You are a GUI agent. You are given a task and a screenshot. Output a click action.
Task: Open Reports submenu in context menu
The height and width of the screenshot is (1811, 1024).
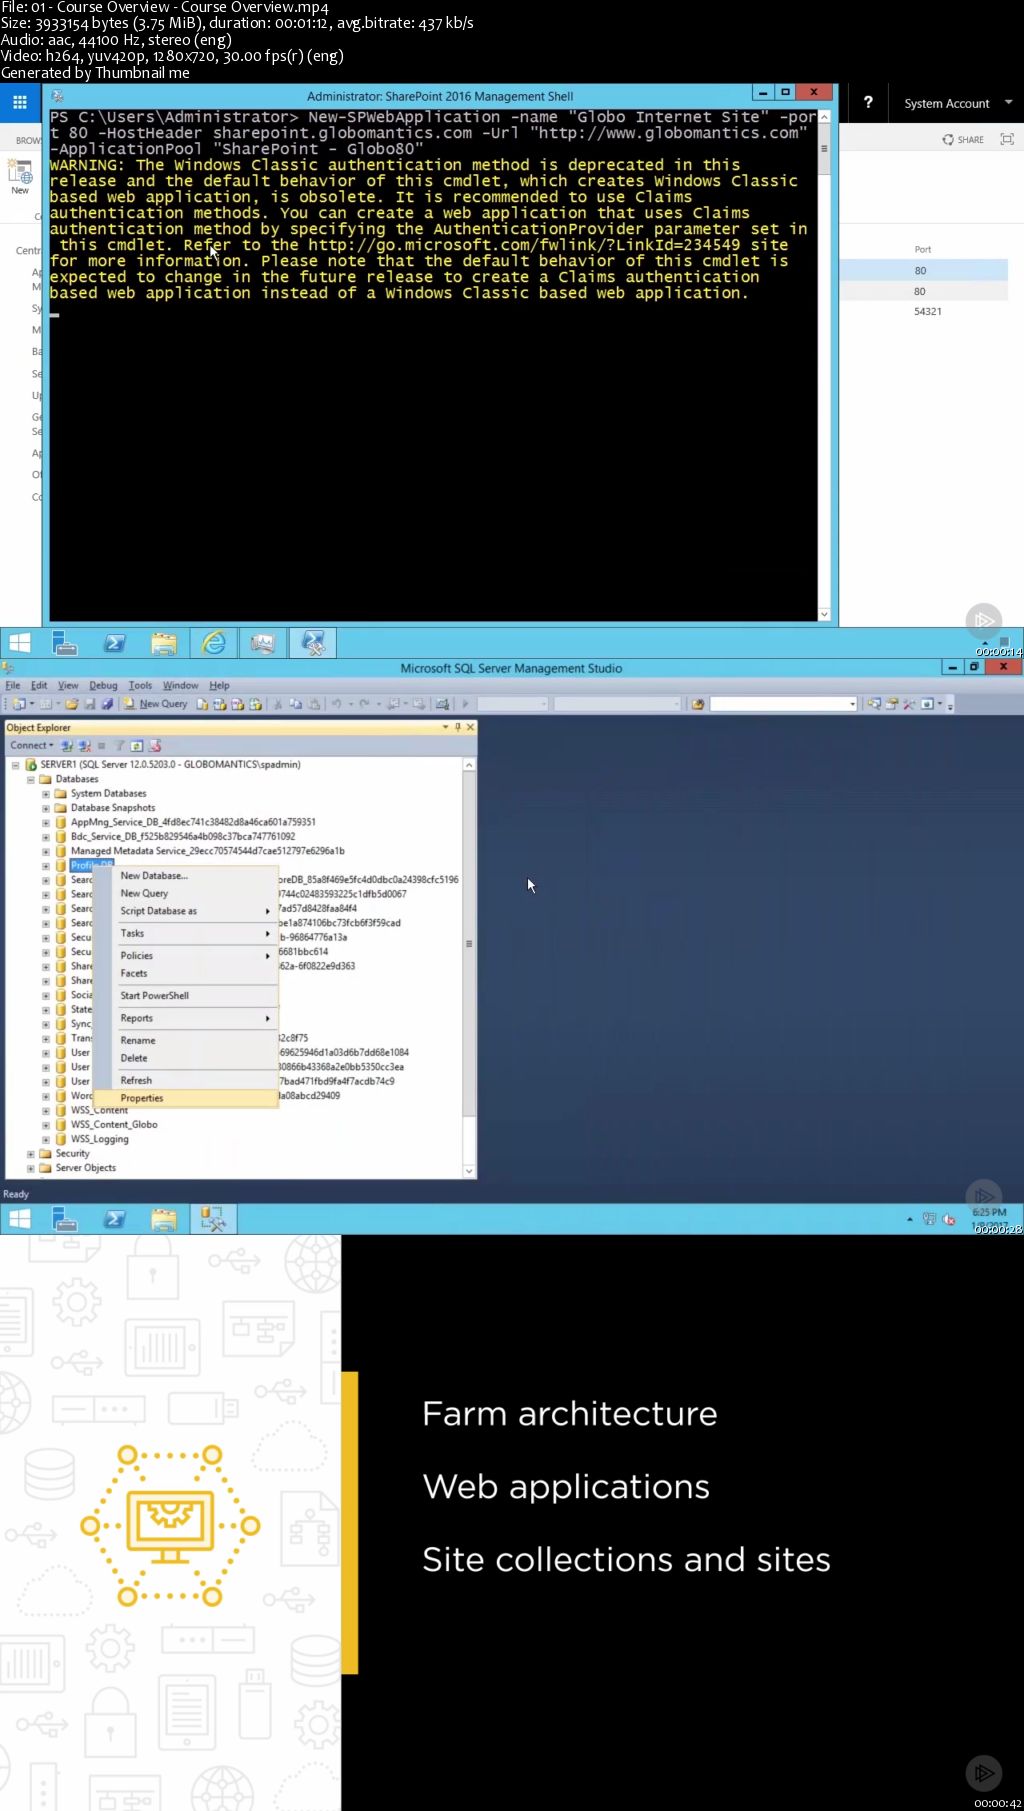click(187, 1018)
